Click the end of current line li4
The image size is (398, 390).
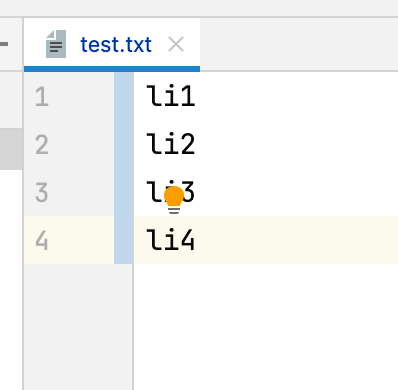click(197, 240)
